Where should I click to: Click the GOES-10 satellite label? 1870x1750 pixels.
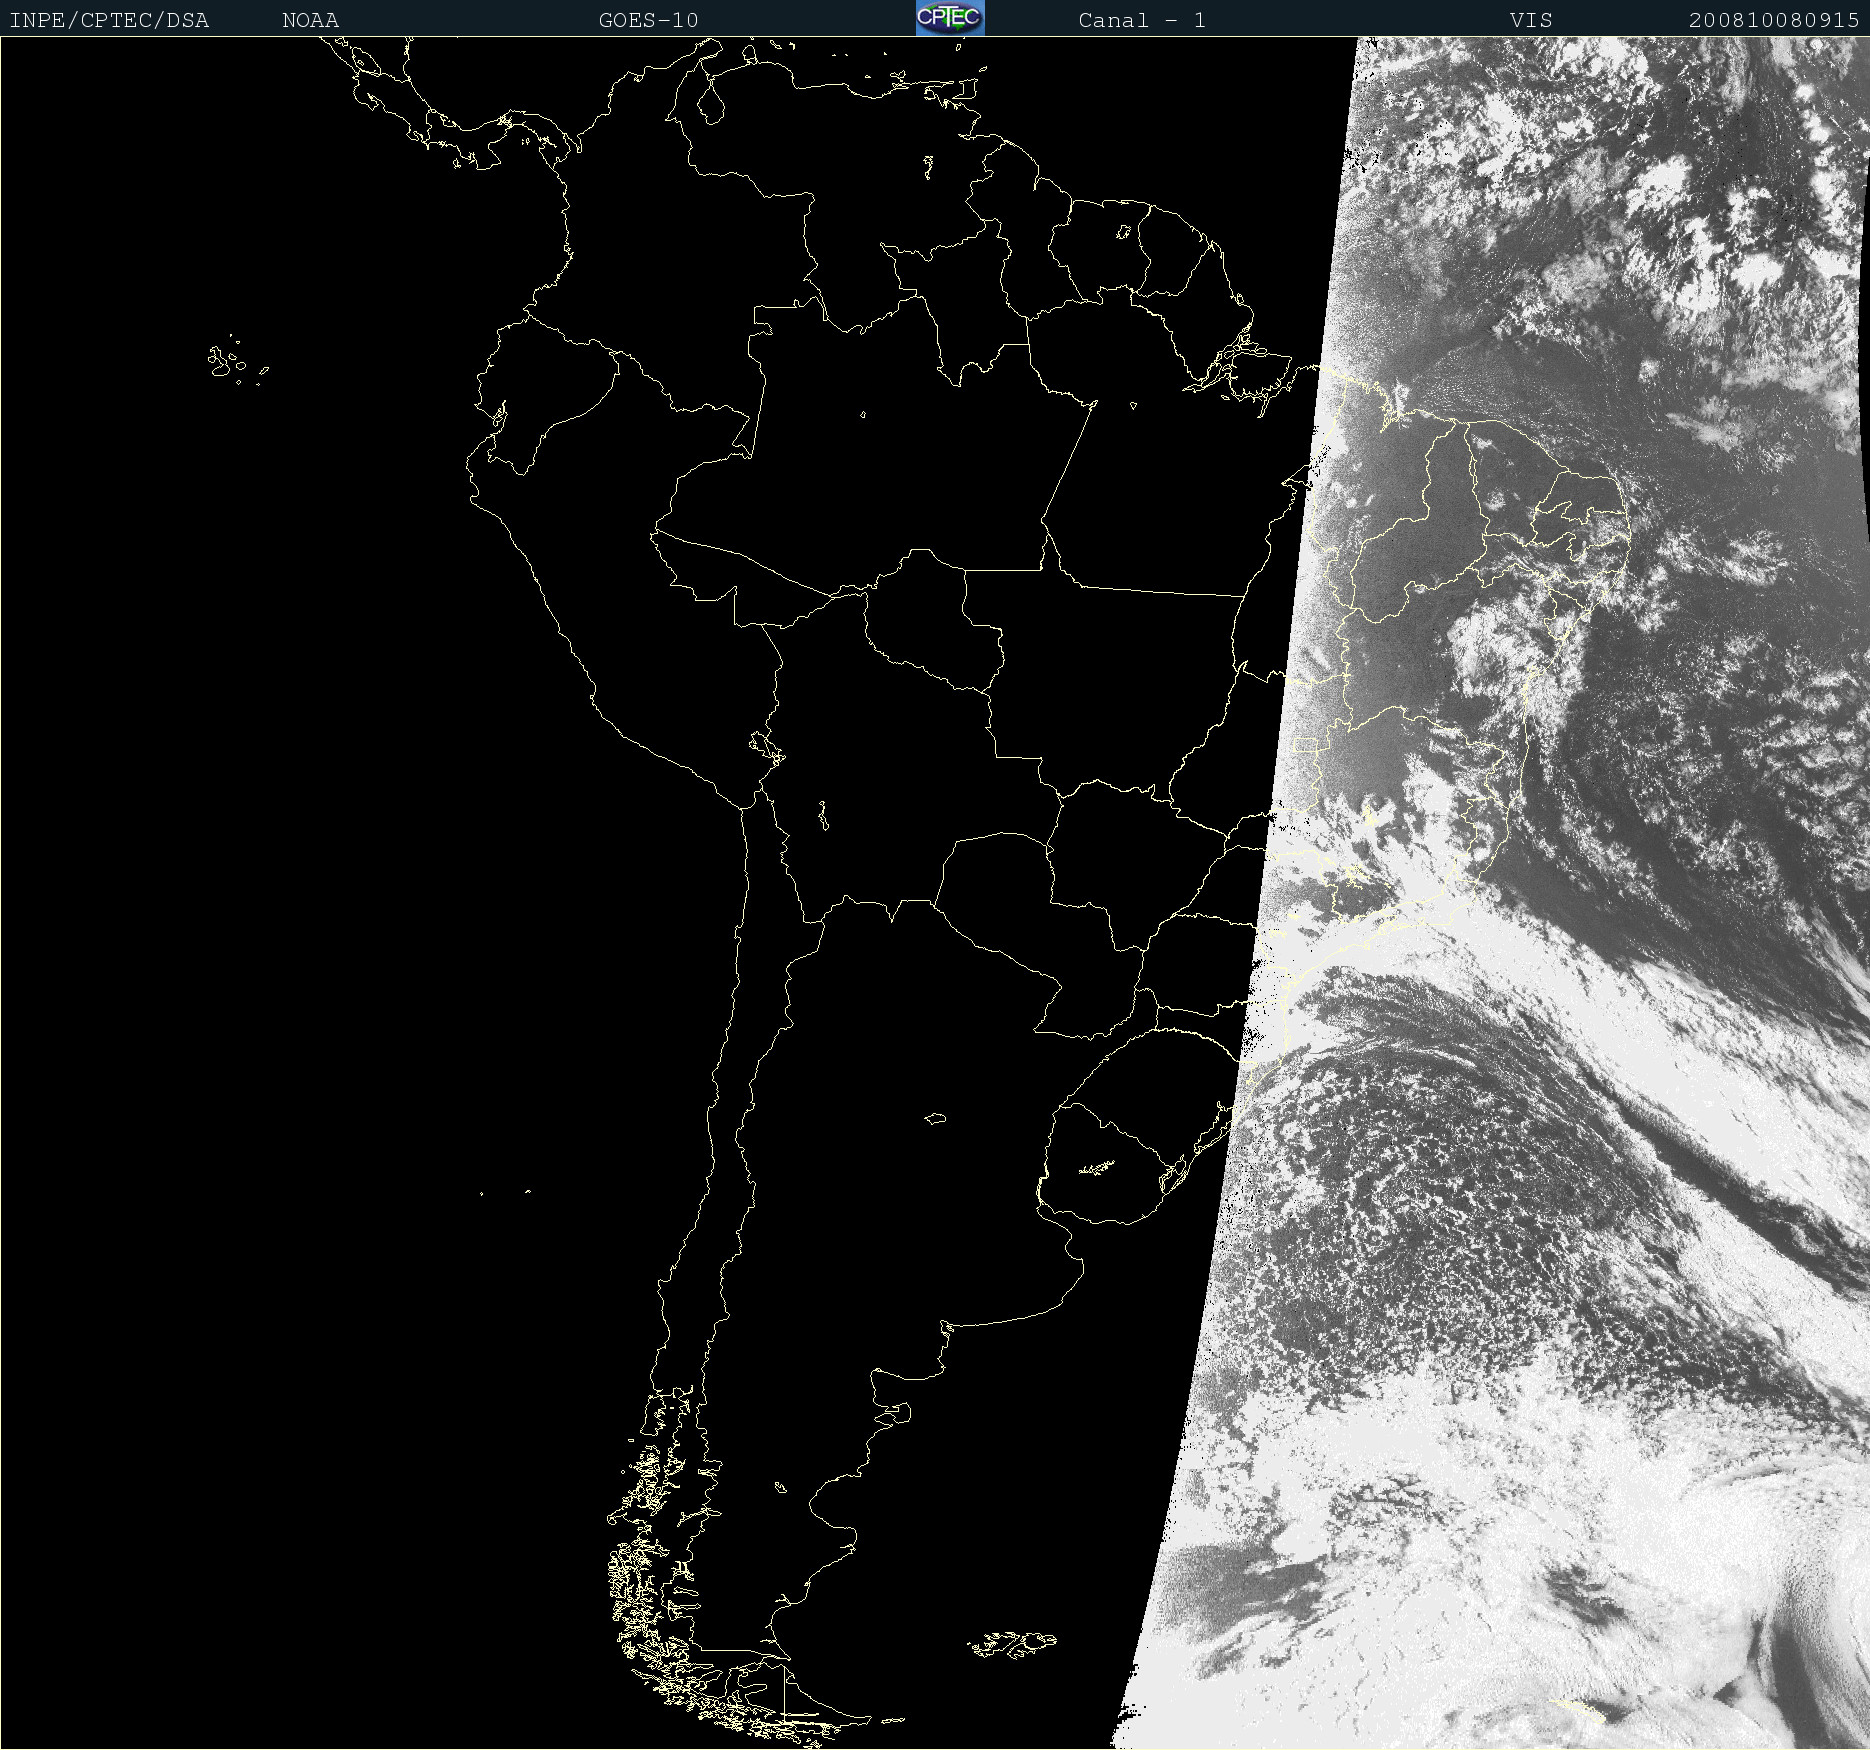[x=648, y=20]
